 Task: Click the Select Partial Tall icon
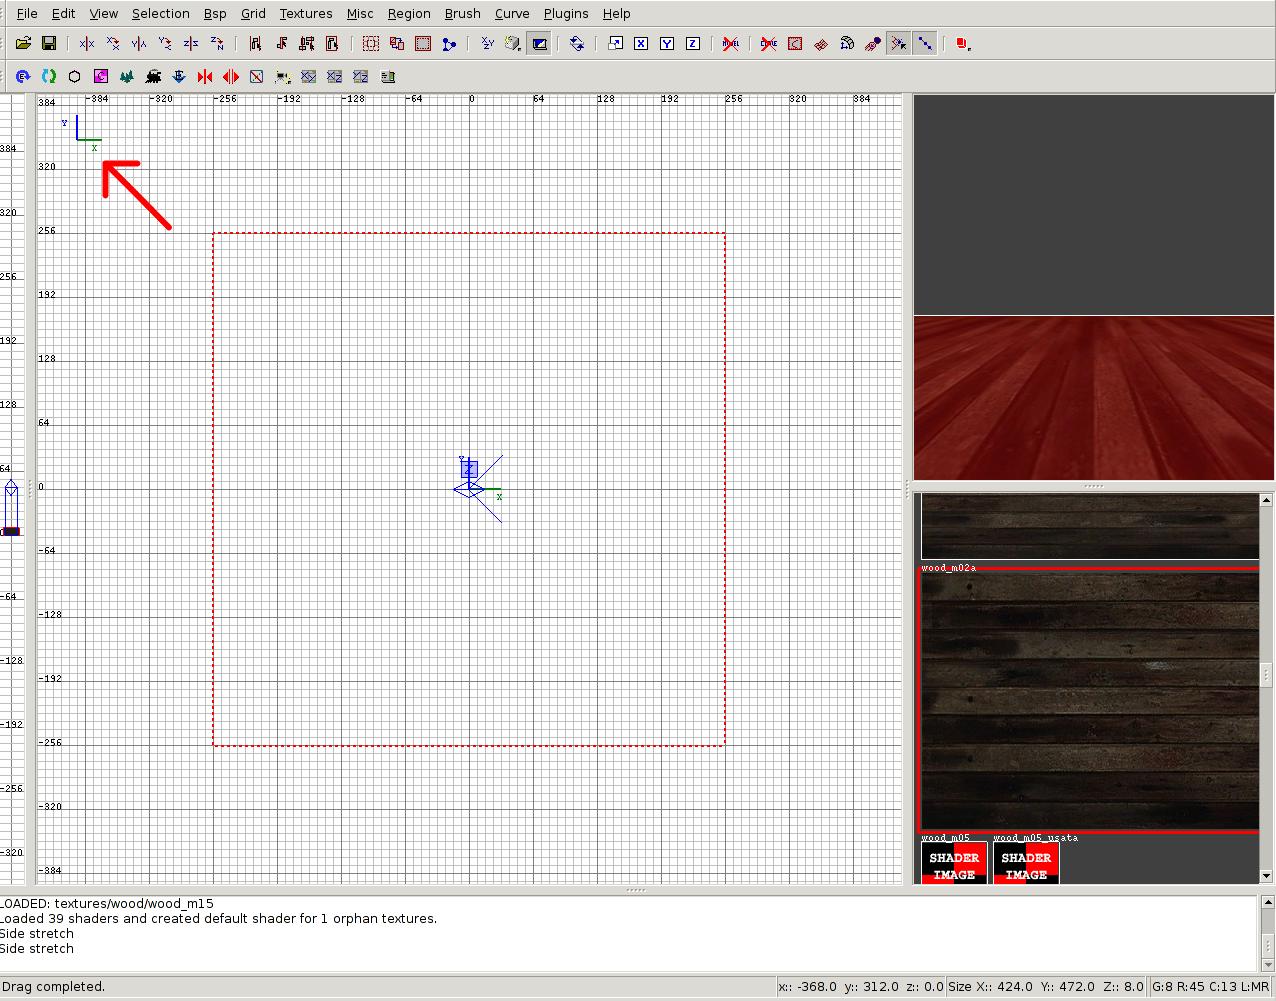coord(307,44)
